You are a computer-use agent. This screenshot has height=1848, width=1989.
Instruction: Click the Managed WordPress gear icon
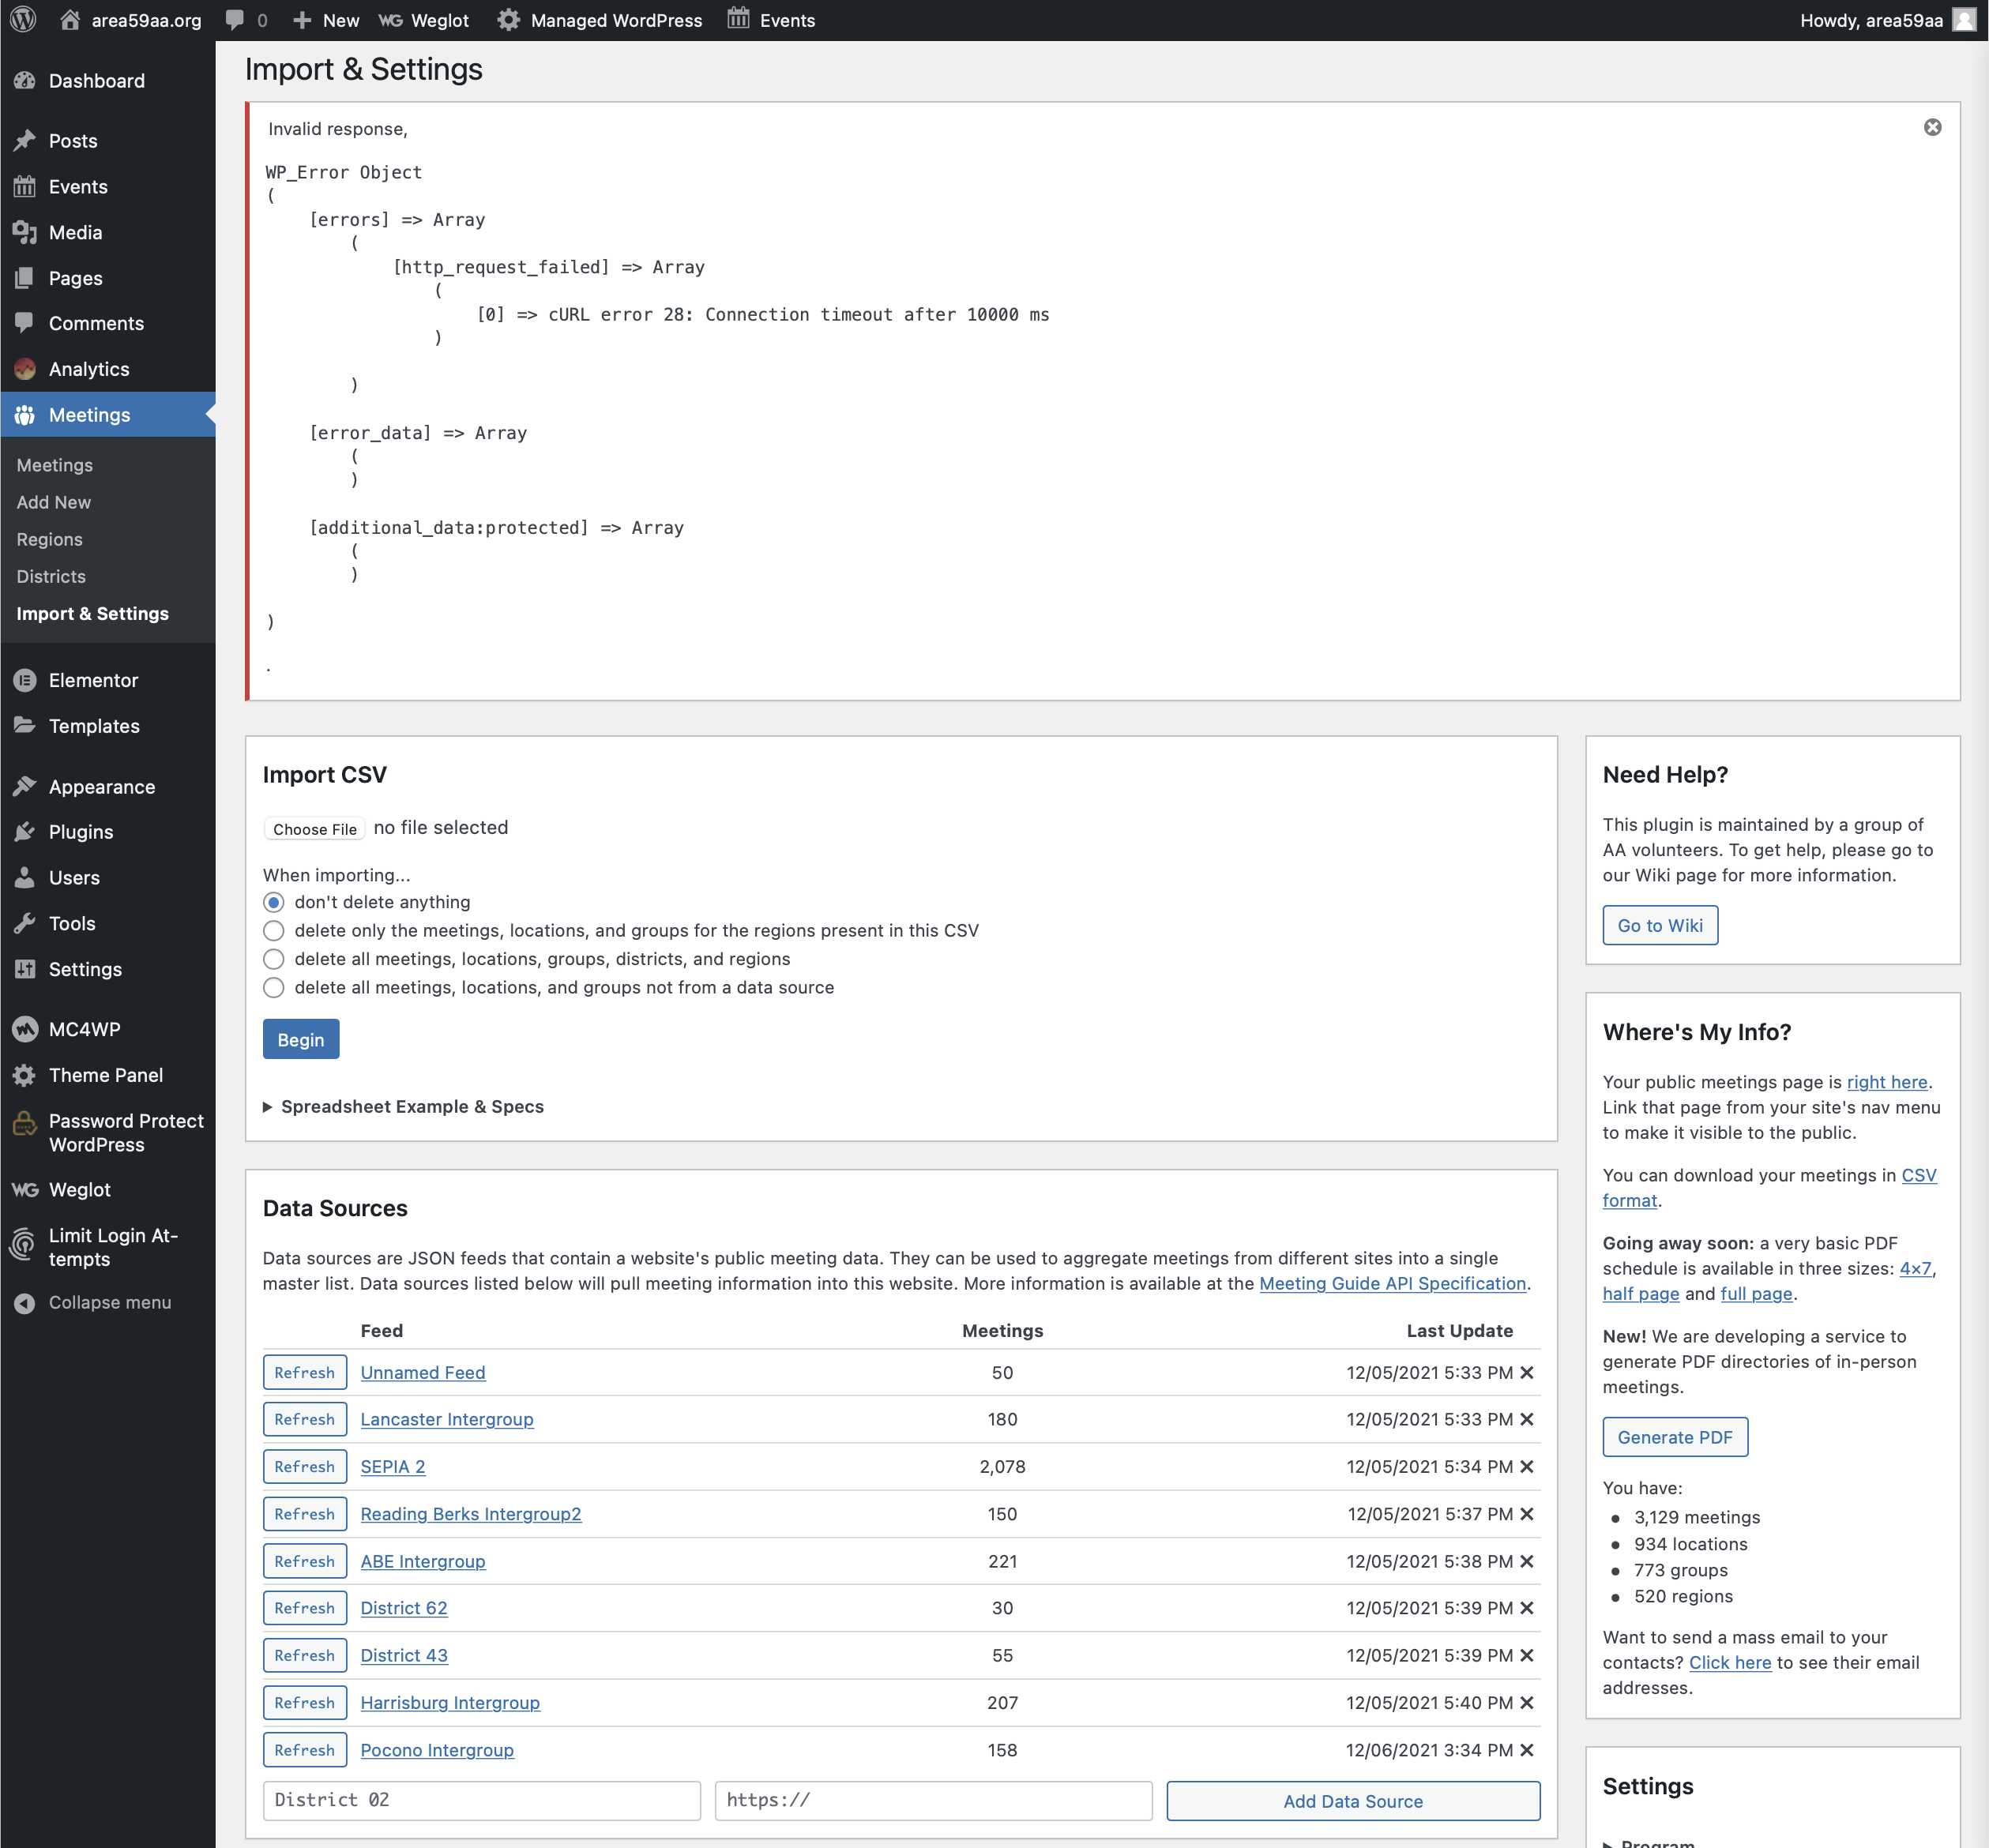(508, 20)
